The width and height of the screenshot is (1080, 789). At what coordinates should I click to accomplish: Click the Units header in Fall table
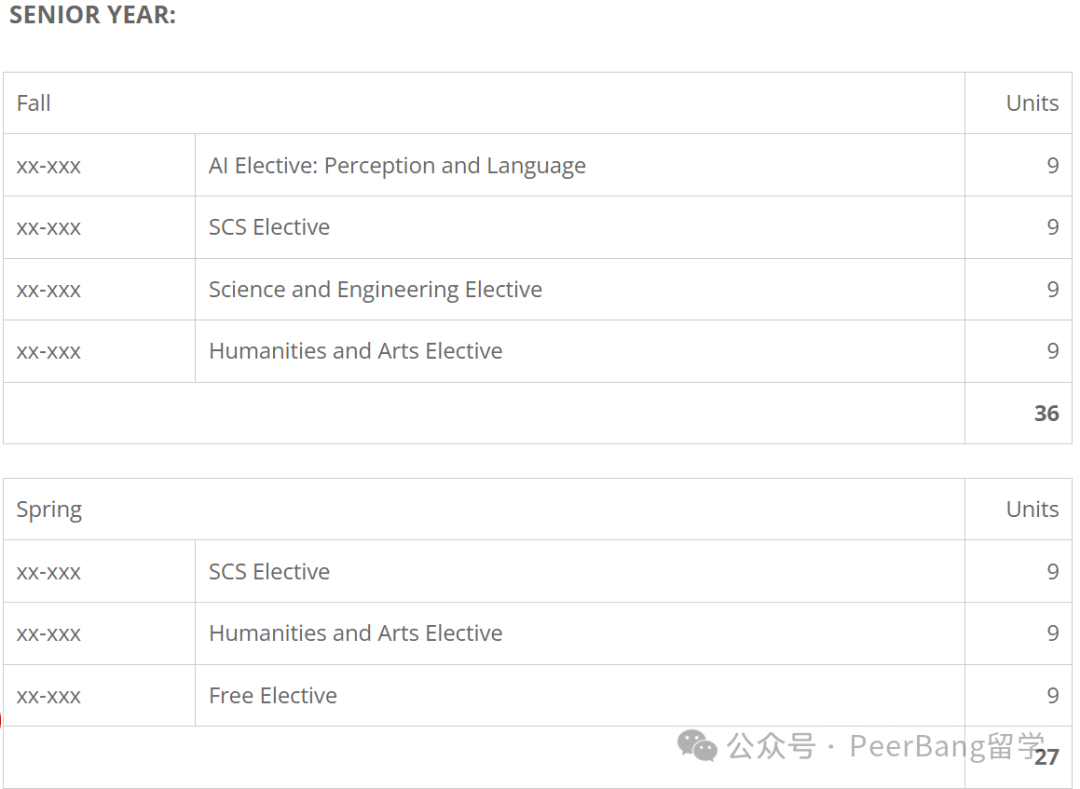(x=1032, y=103)
